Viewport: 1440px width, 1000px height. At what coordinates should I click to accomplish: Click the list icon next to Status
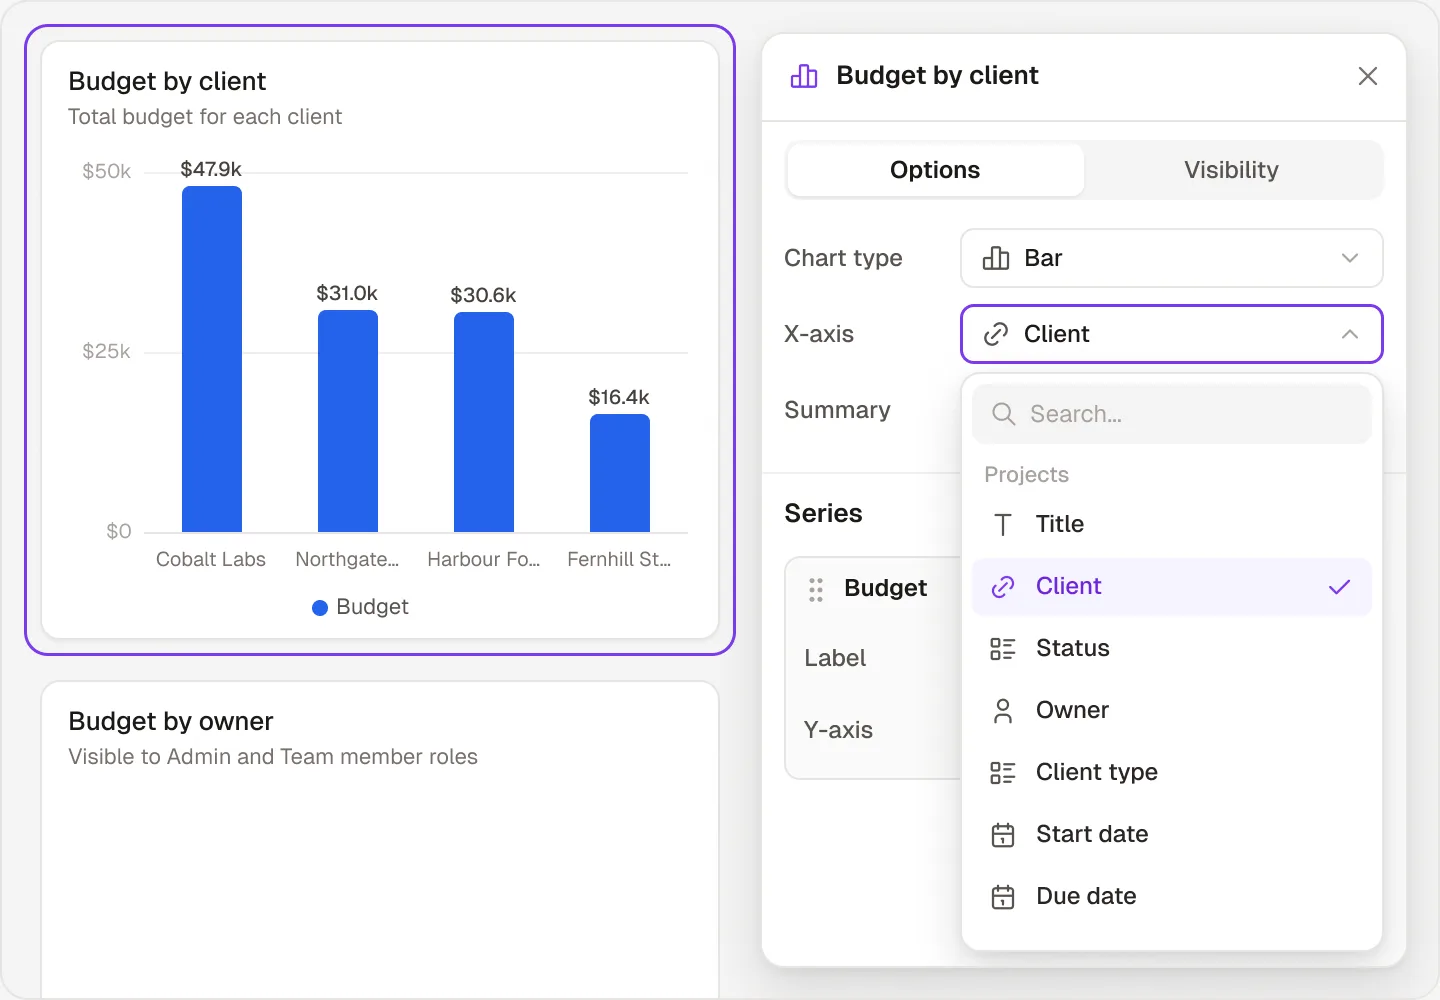point(1003,649)
